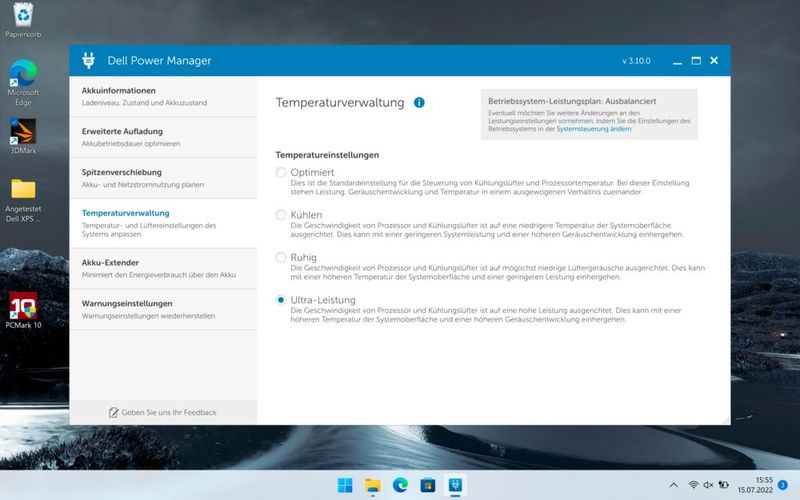The image size is (800, 500).
Task: Minimize the Dell Power Manager window
Action: pyautogui.click(x=677, y=61)
